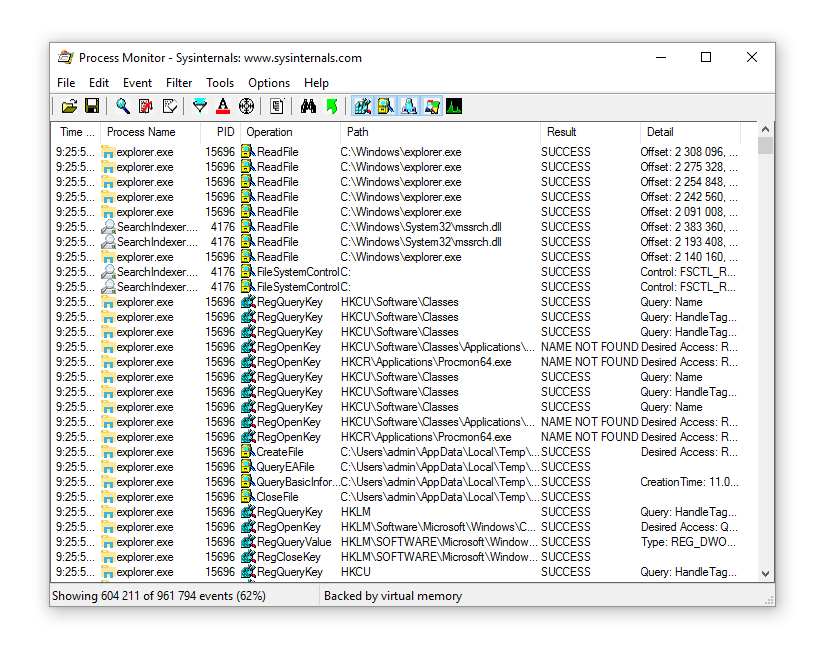Click the Clear display toolbar icon

coord(170,107)
